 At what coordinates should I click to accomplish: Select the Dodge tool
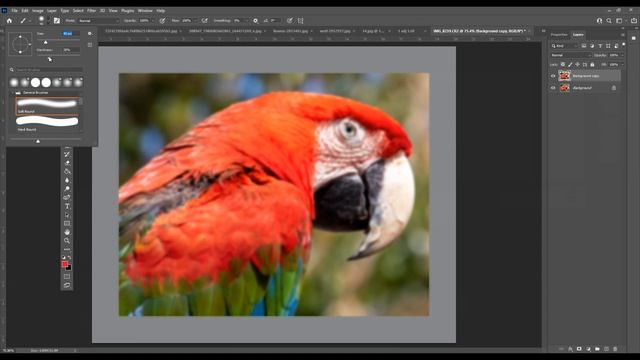pyautogui.click(x=67, y=189)
